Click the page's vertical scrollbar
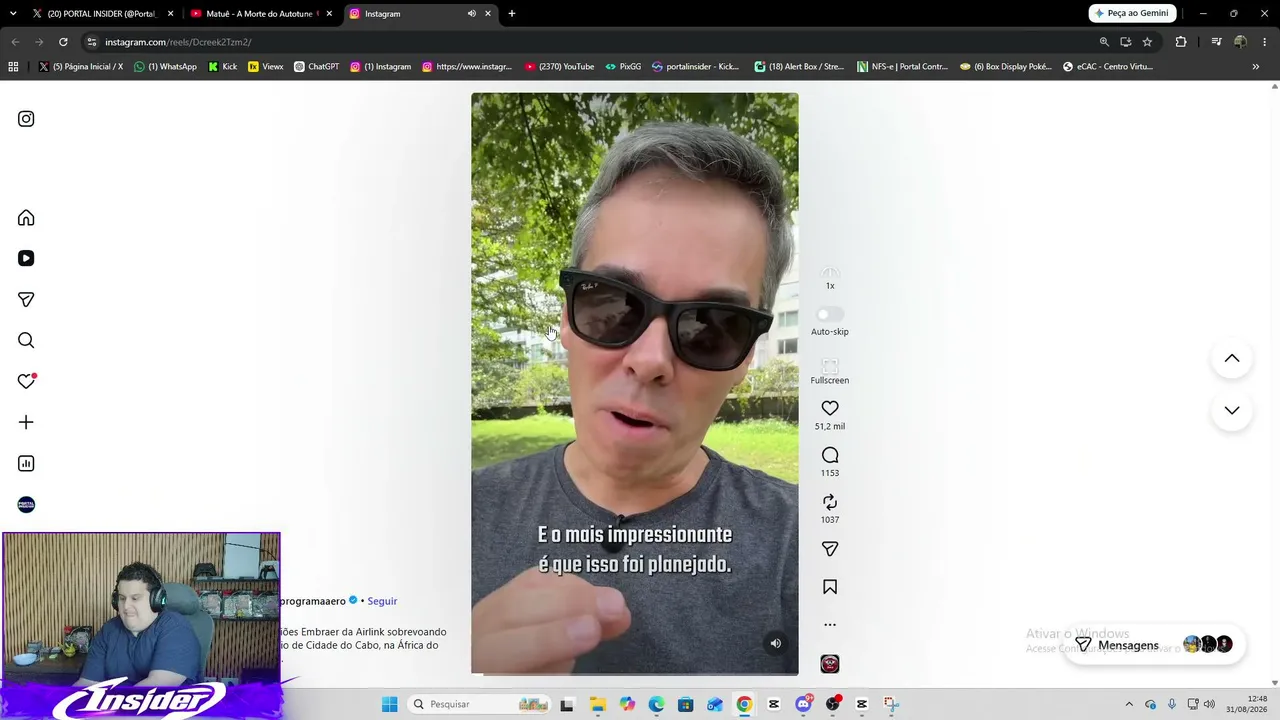The image size is (1280, 720). click(x=1275, y=383)
